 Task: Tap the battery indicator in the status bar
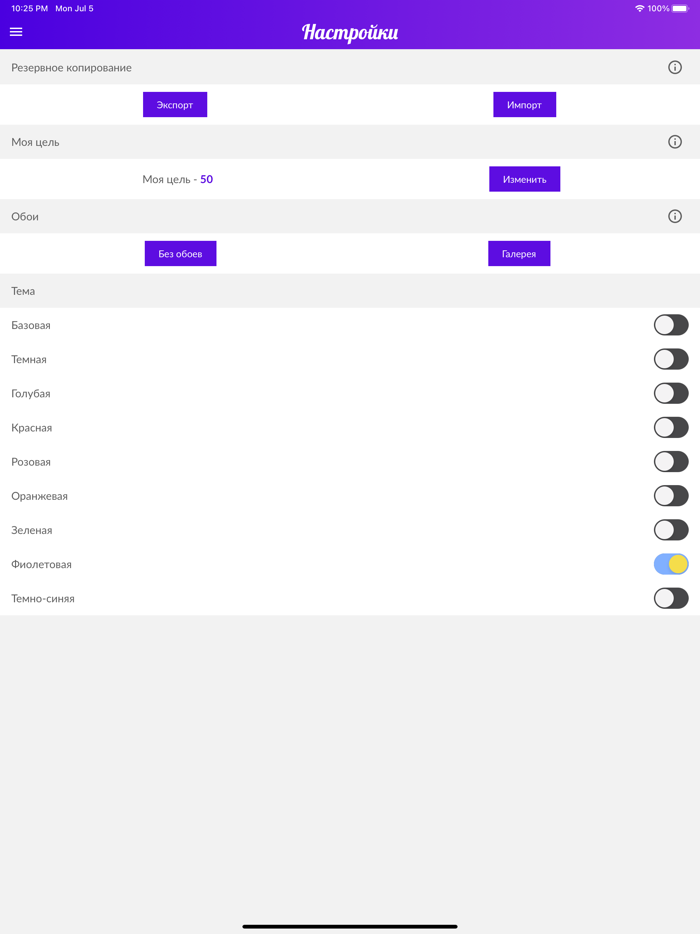[x=681, y=8]
